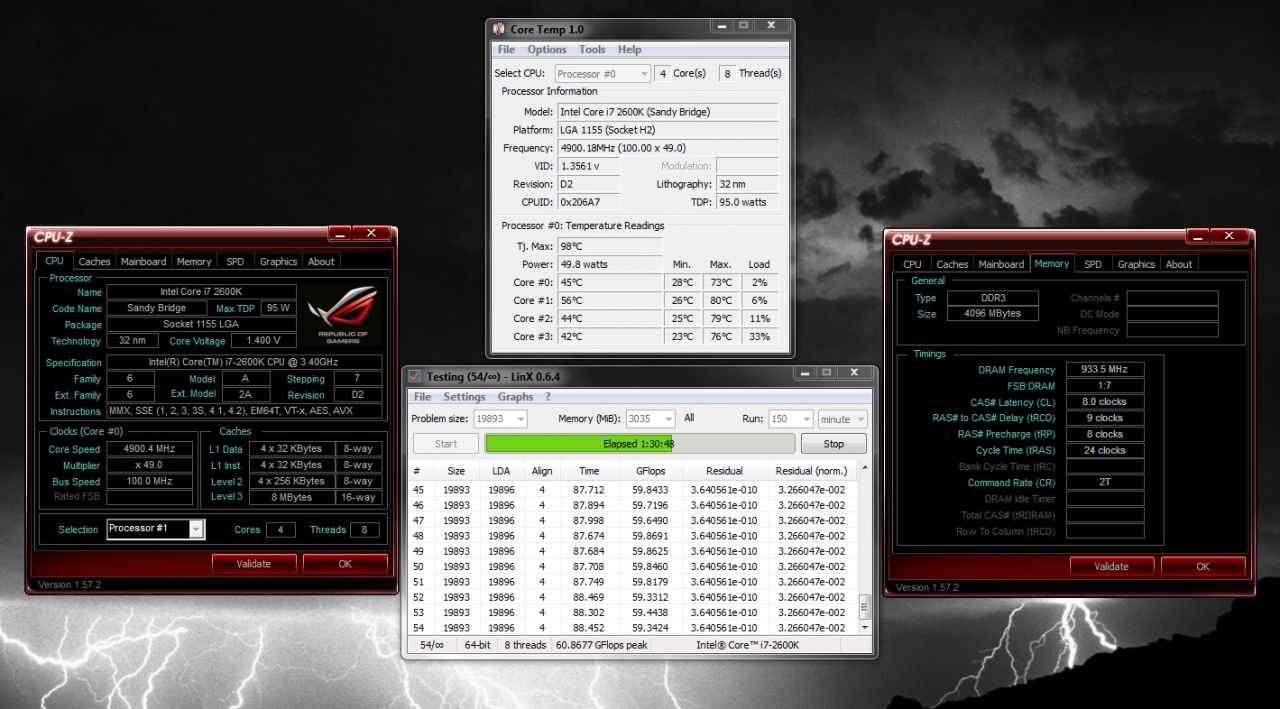Click the Multiplier value x 49.0
Viewport: 1280px width, 709px height.
coord(149,466)
